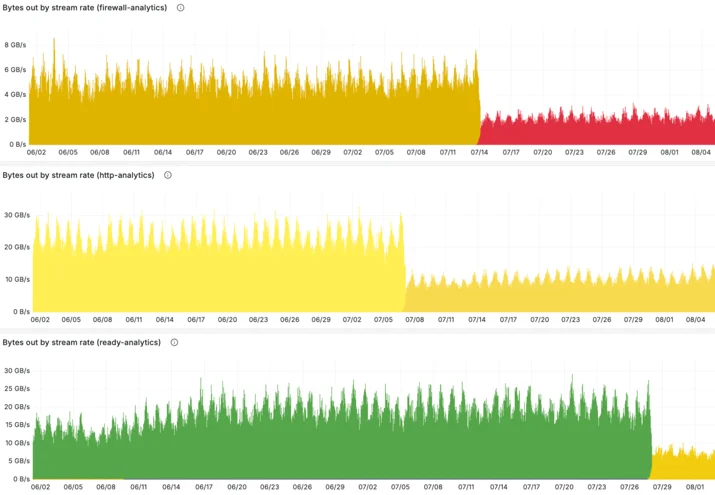Click 06/23 date on firewall-analytics time axis

point(258,152)
